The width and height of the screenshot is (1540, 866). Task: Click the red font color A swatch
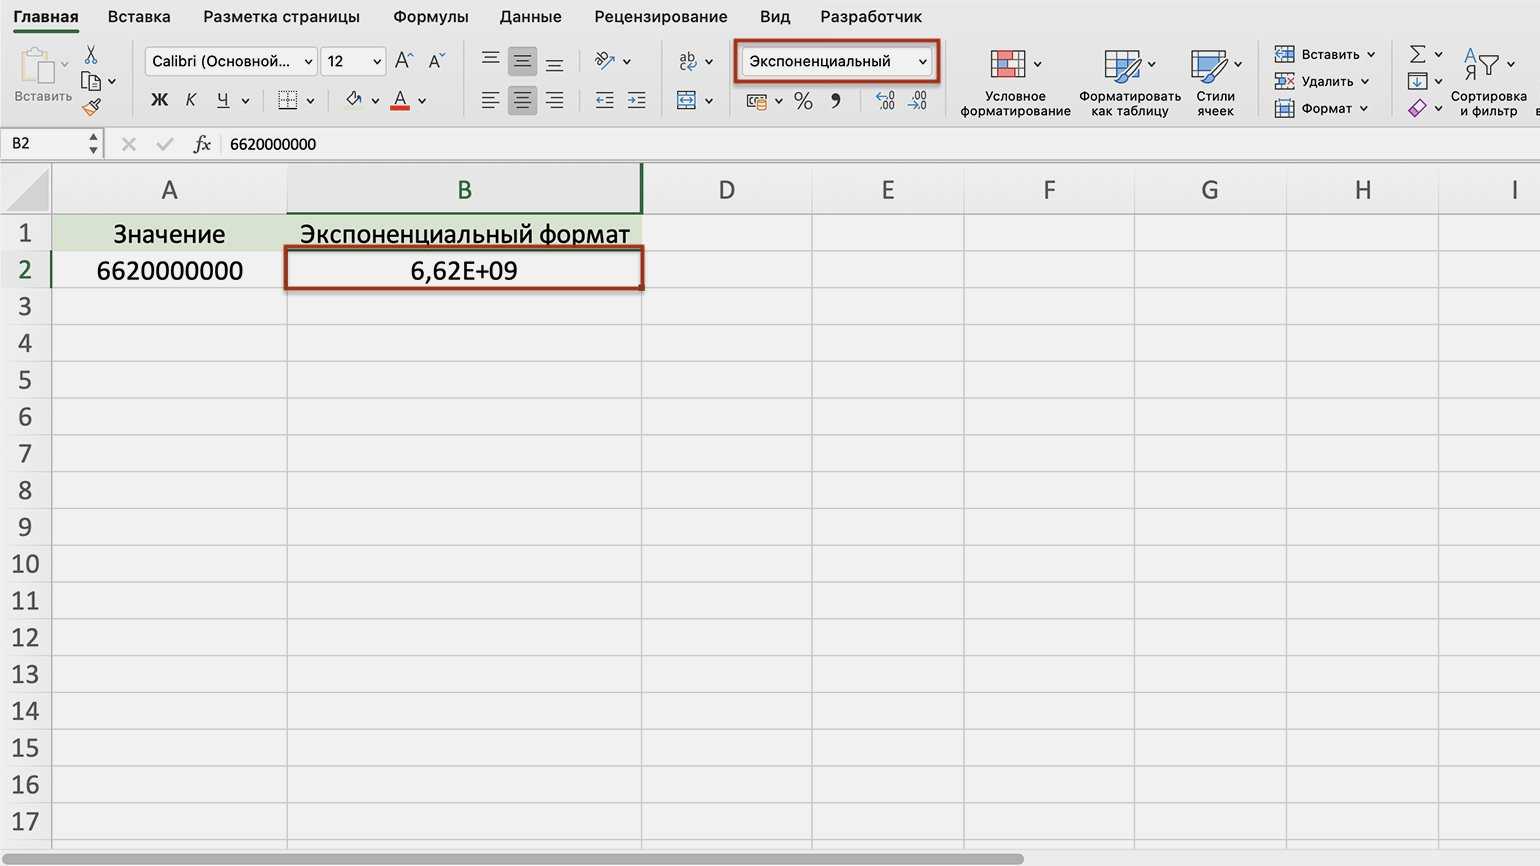click(x=400, y=101)
